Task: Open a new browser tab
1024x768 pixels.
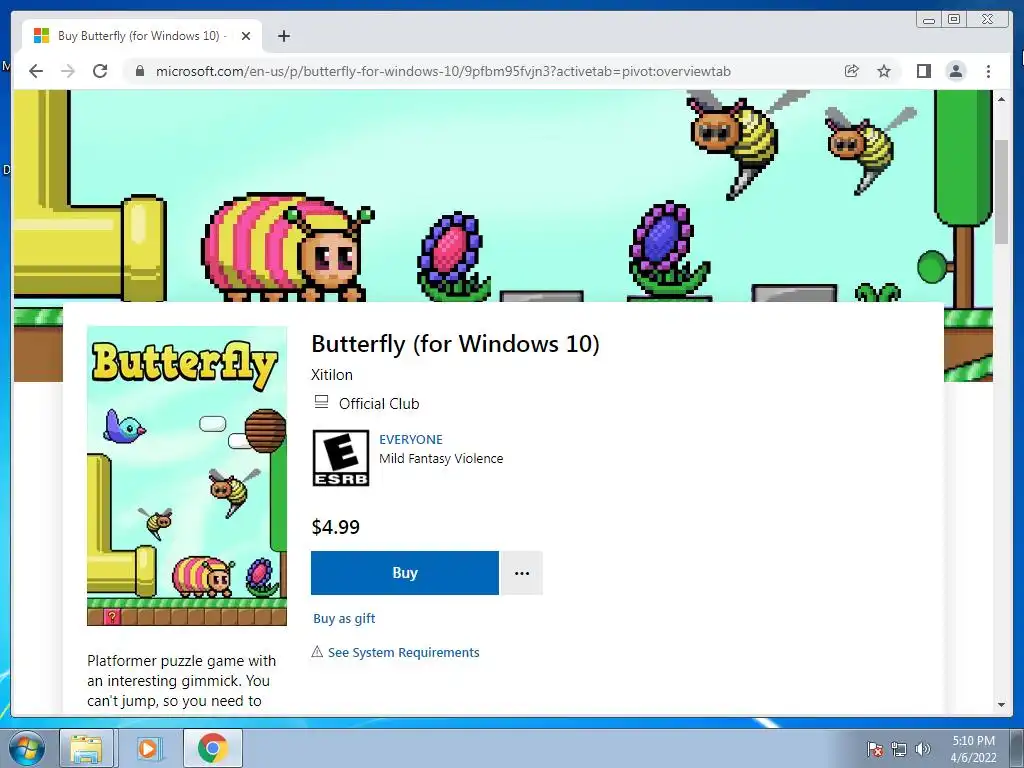Action: 283,36
